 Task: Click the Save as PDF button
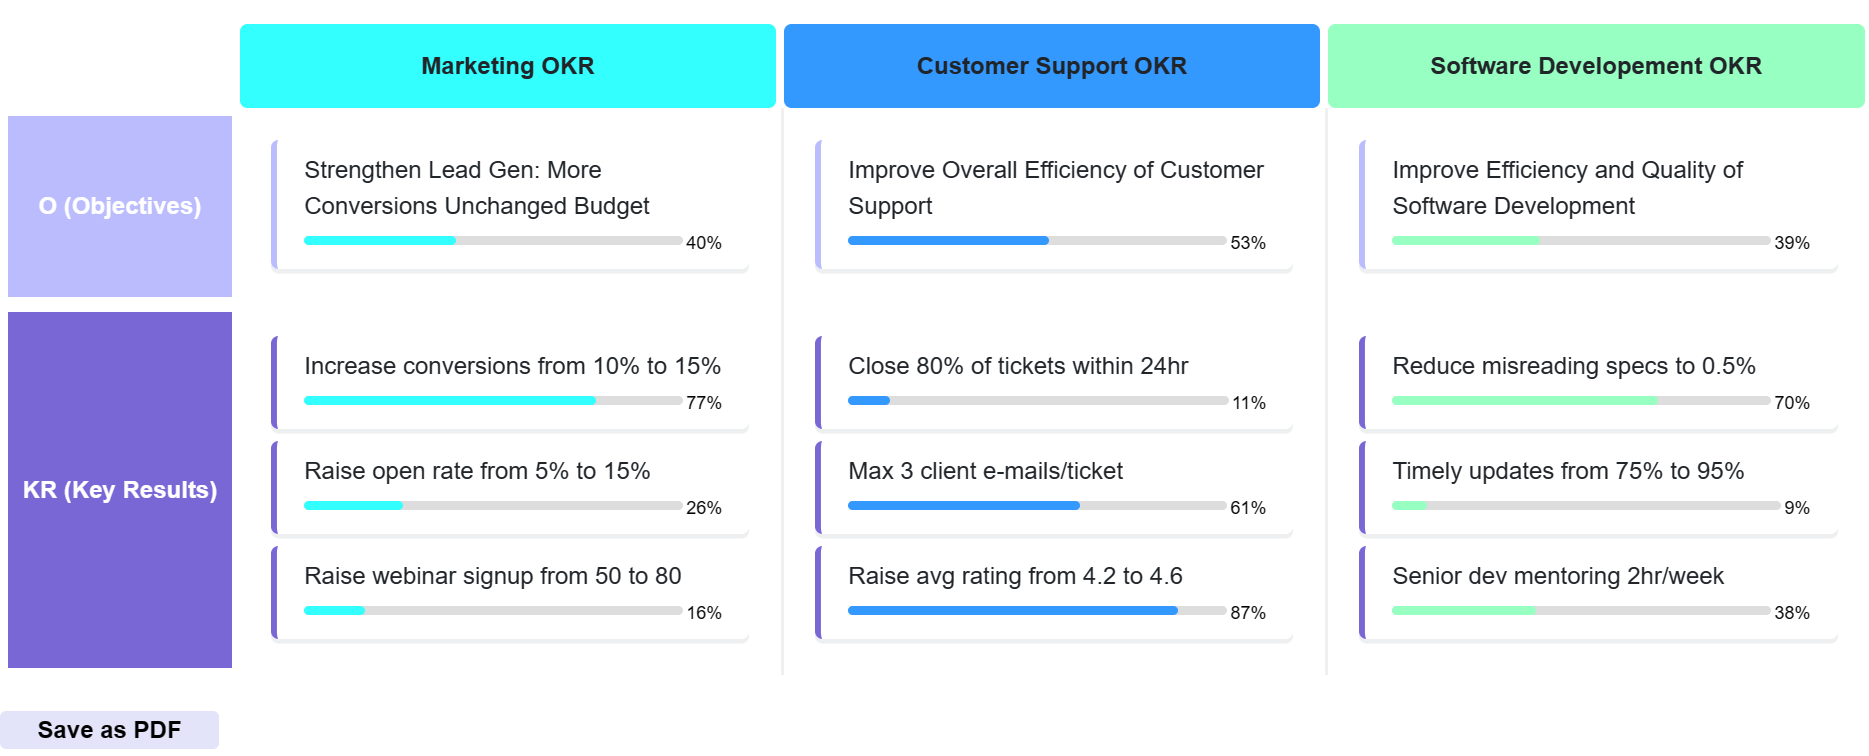click(109, 730)
